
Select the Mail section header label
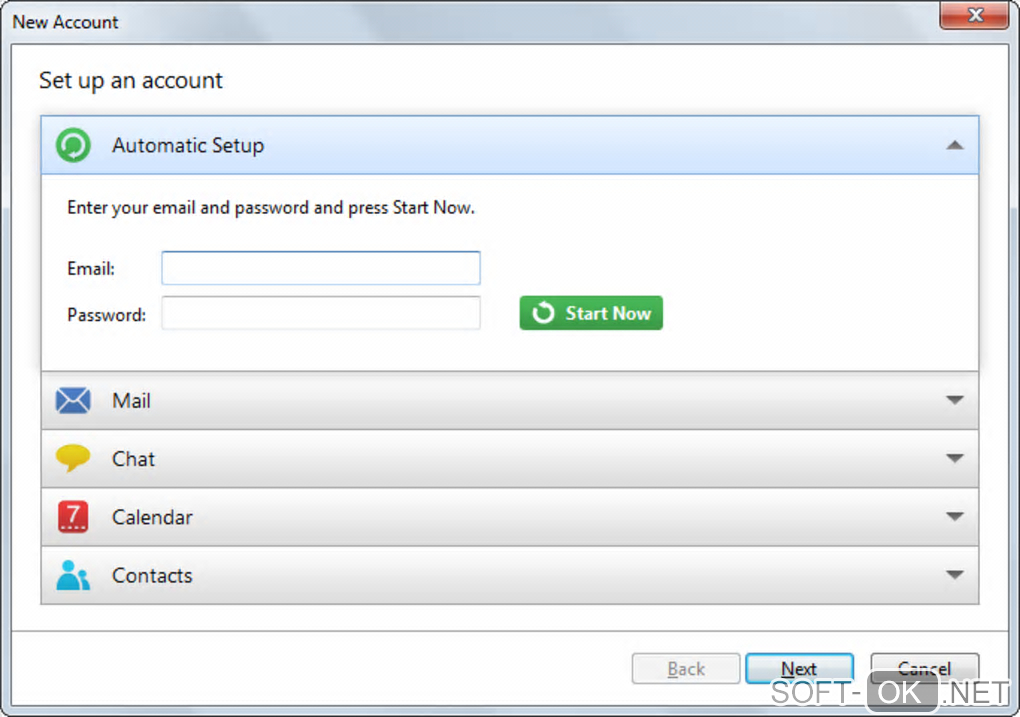[x=131, y=401]
